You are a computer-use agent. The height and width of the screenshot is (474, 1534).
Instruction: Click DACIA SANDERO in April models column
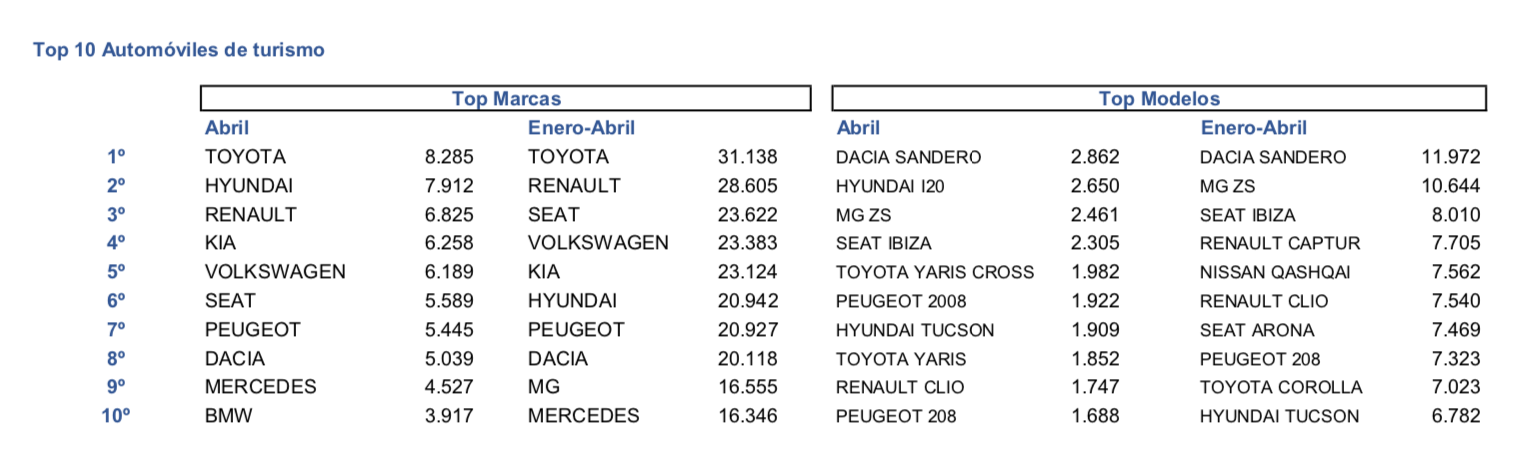click(909, 158)
